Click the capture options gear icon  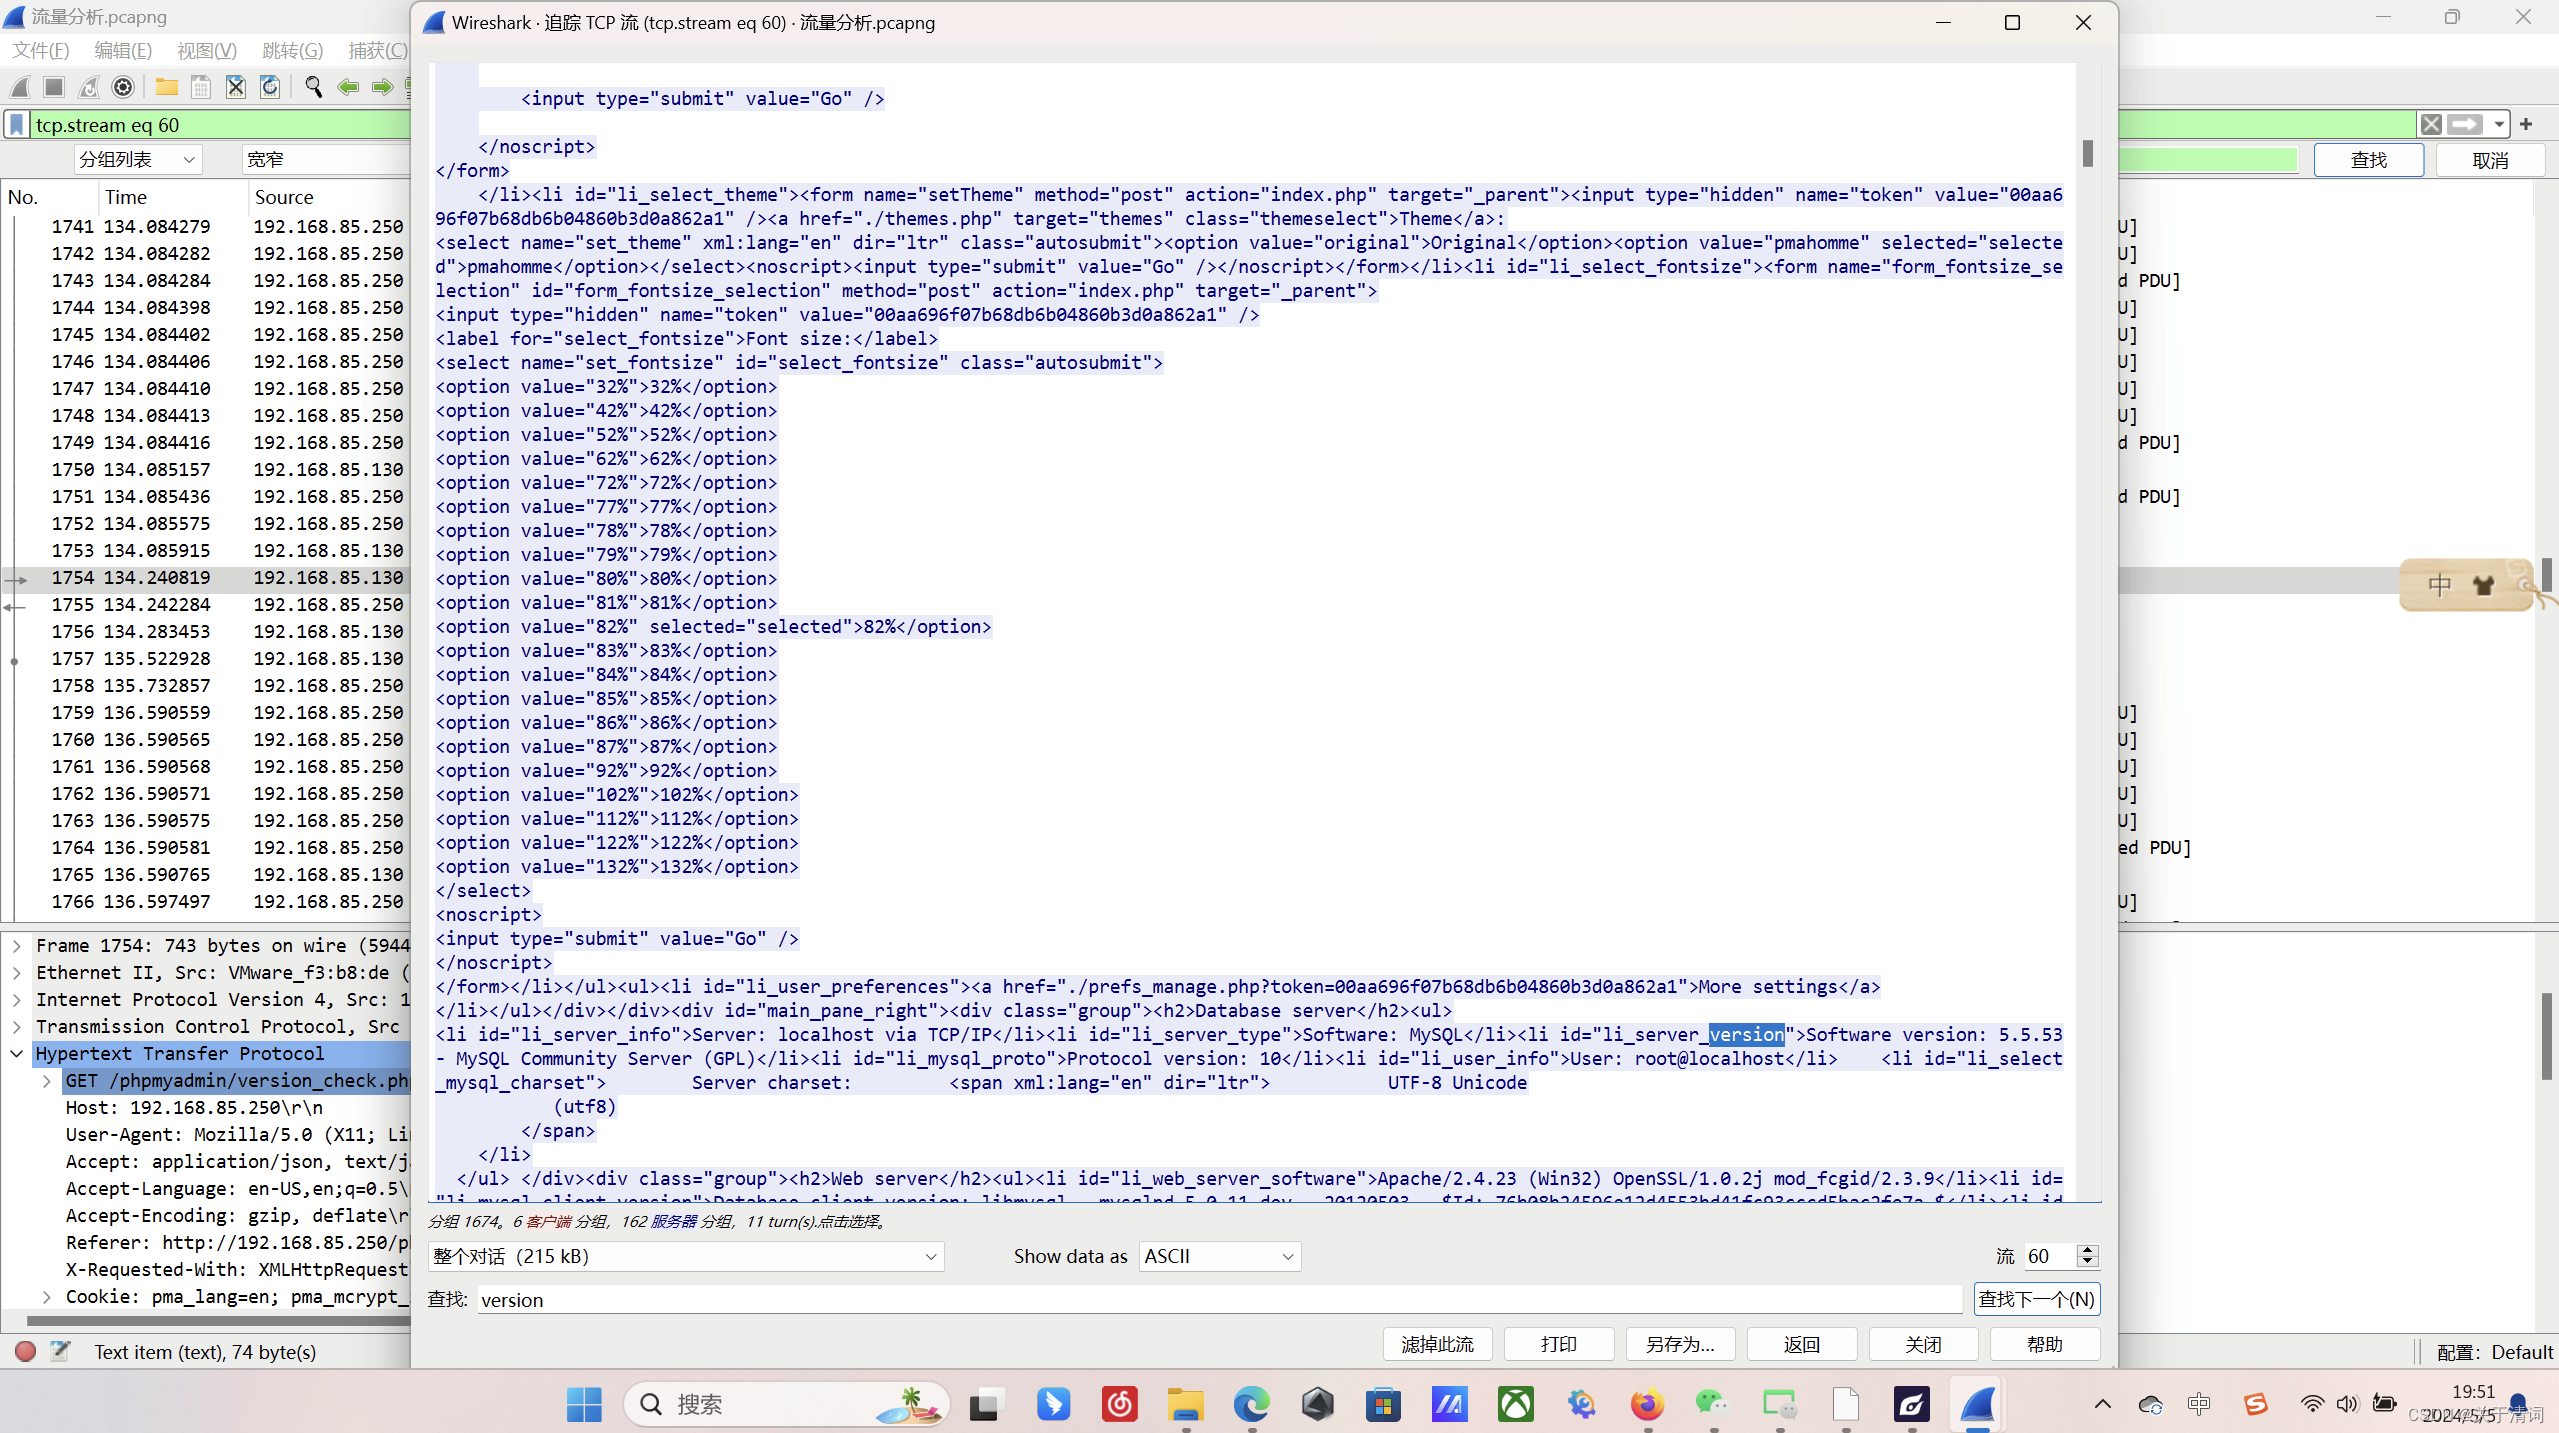[123, 88]
